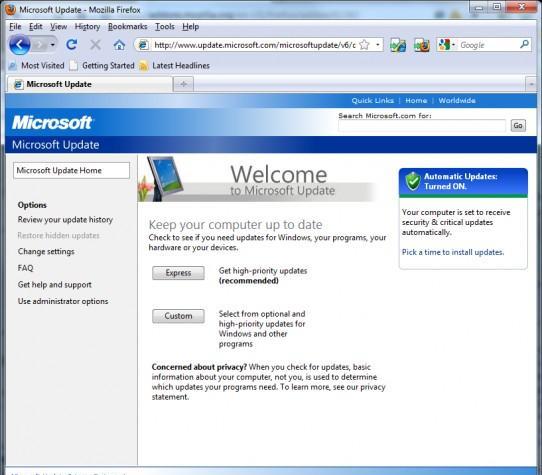This screenshot has height=475, width=542.
Task: Reload the page with the refresh icon
Action: pyautogui.click(x=72, y=45)
